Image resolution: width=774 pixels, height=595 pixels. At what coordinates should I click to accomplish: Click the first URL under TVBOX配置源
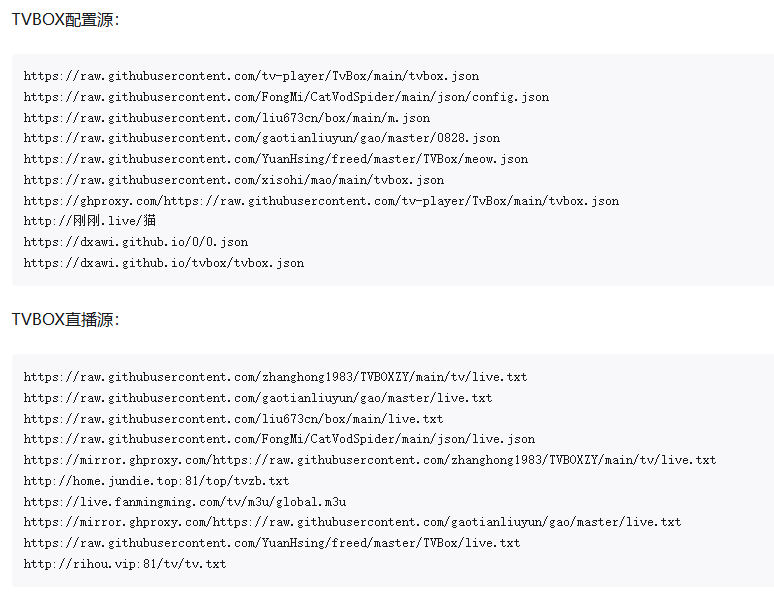point(251,76)
